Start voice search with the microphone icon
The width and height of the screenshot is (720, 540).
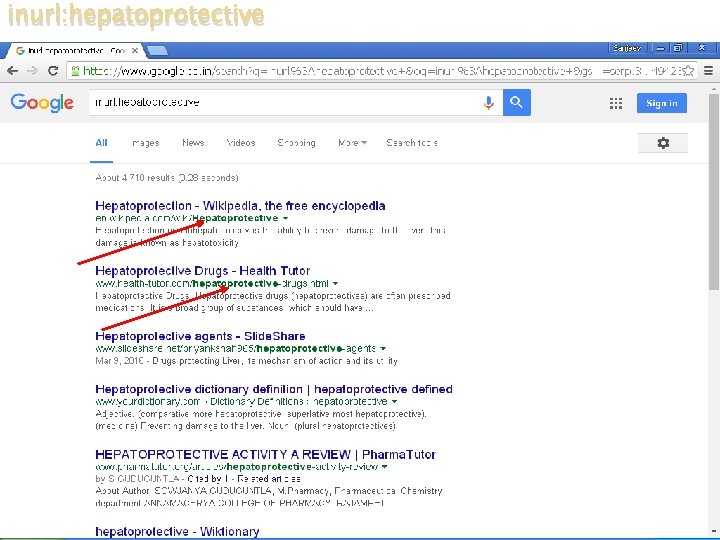click(x=489, y=102)
